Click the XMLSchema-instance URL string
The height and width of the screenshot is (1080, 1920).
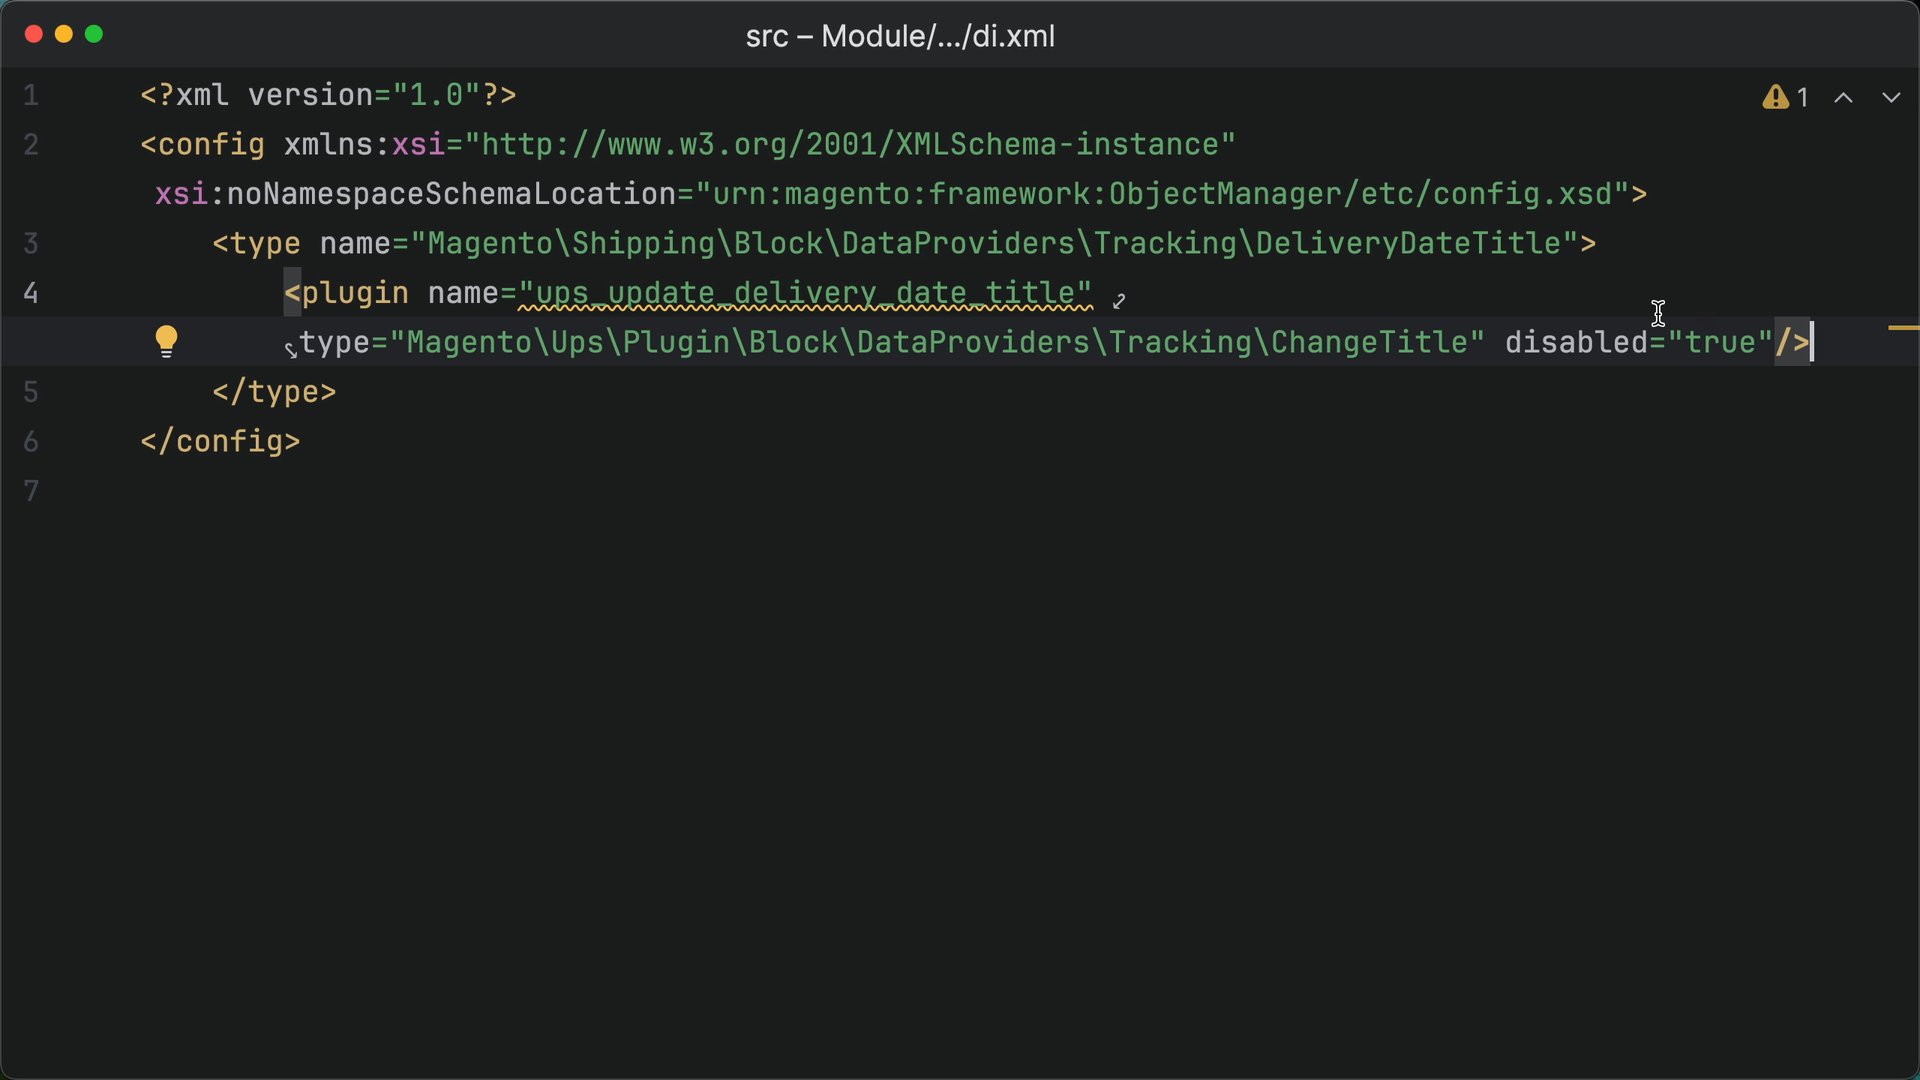pos(850,144)
